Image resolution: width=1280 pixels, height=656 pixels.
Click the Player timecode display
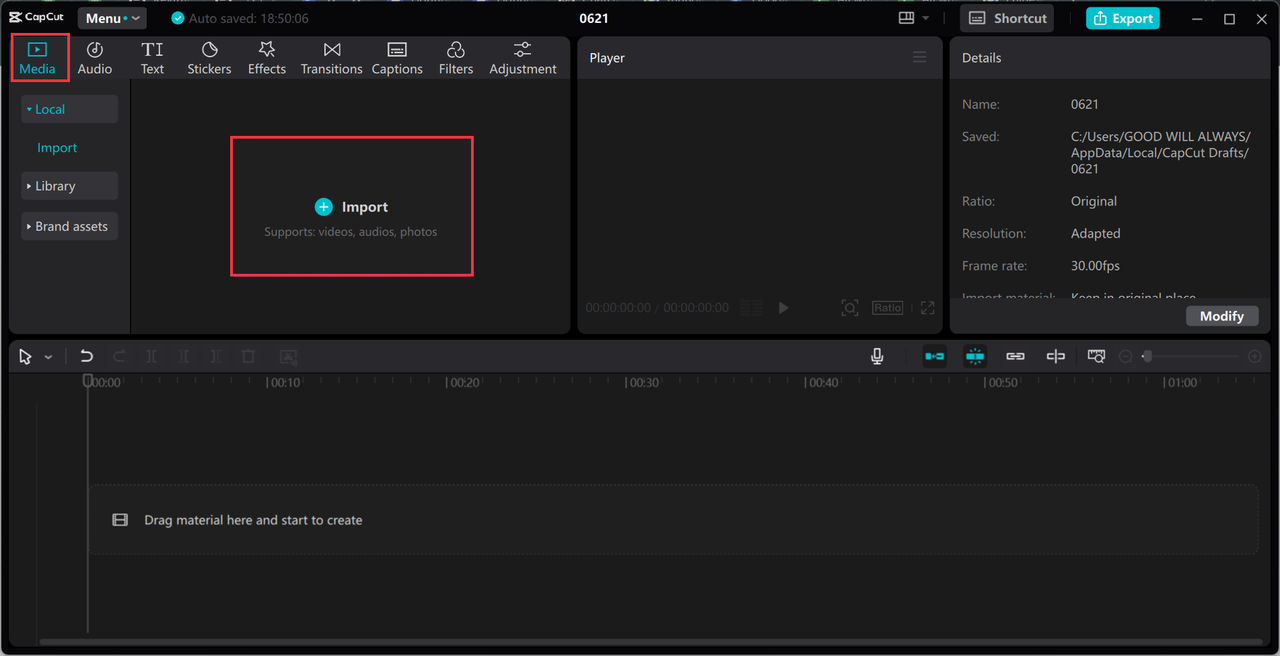pos(657,308)
